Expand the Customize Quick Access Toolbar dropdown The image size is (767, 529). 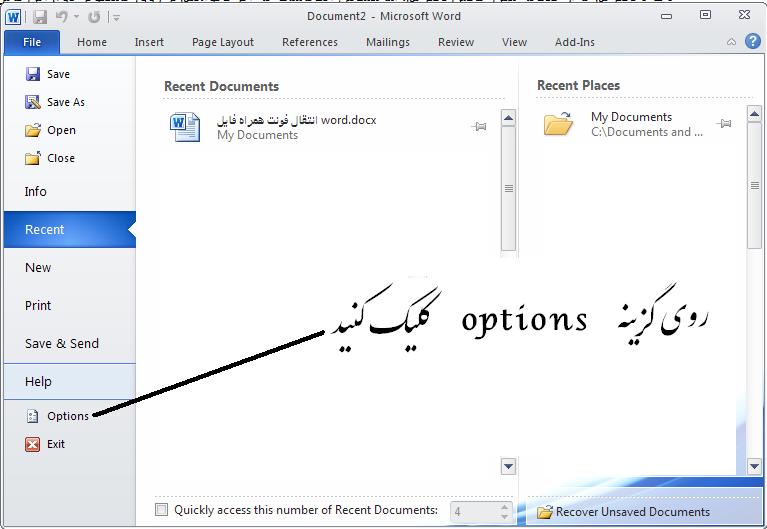tap(117, 17)
